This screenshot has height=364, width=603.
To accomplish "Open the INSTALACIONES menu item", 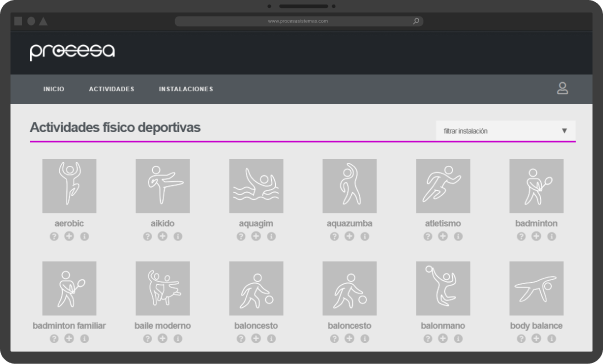I will [x=186, y=89].
